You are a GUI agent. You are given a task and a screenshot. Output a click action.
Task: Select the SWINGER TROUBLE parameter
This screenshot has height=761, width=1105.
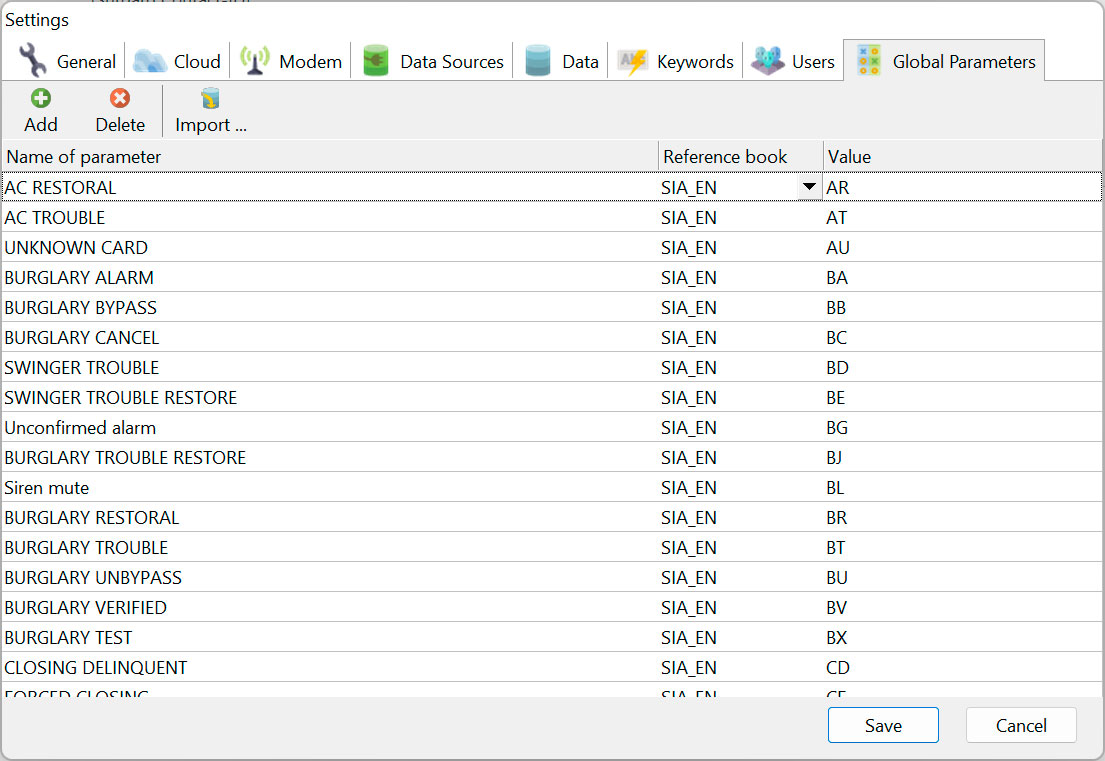point(82,368)
